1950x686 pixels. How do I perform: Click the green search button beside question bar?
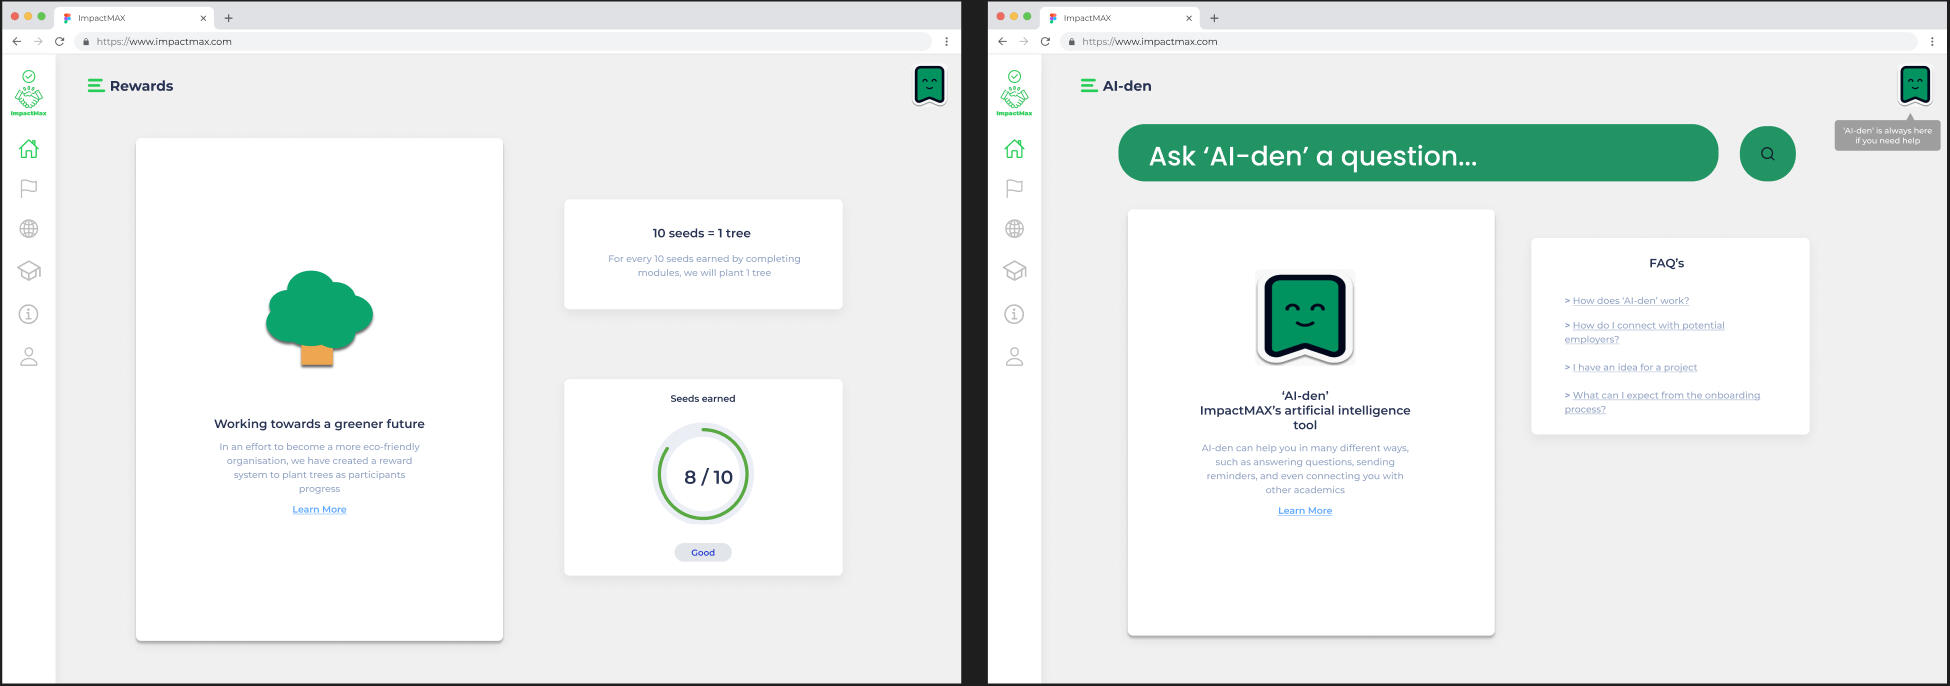pos(1768,154)
